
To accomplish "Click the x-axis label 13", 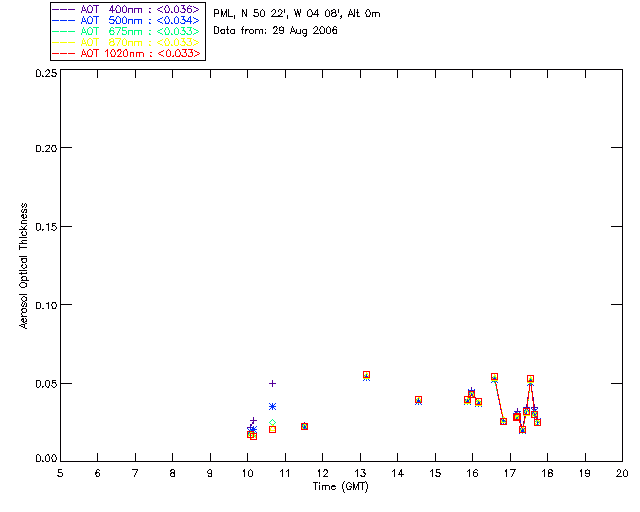I will pyautogui.click(x=360, y=473).
